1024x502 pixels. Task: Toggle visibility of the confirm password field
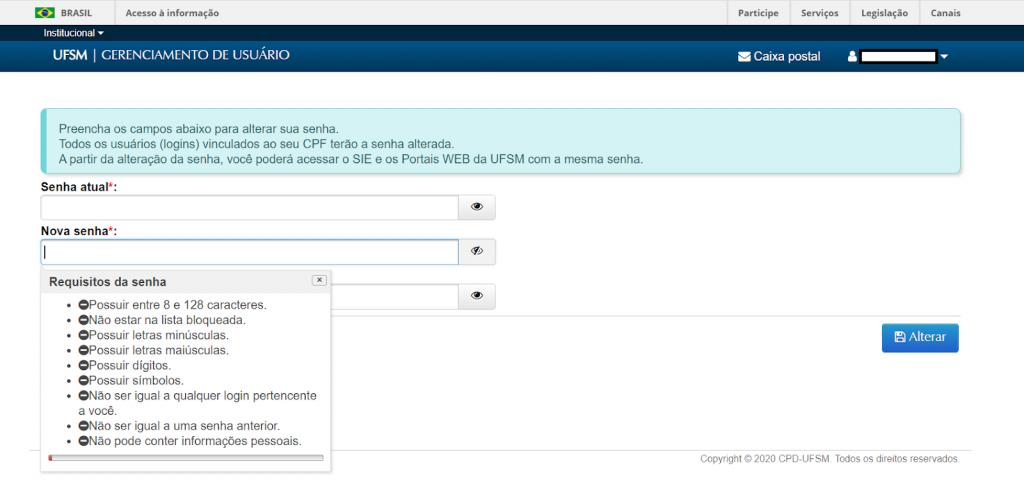click(476, 296)
